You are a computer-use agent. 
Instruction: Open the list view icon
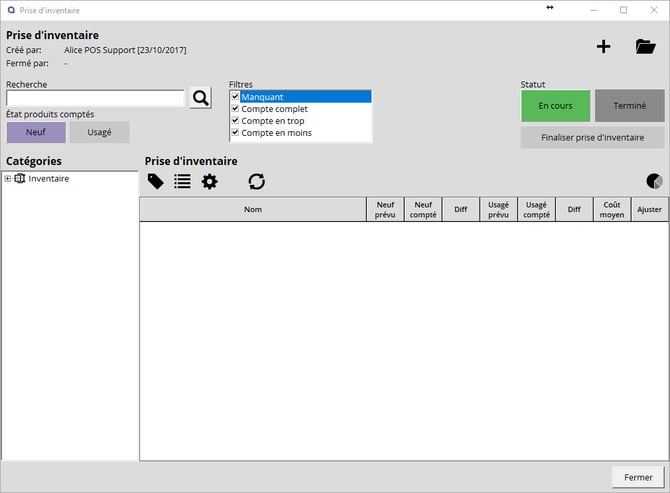pyautogui.click(x=182, y=181)
